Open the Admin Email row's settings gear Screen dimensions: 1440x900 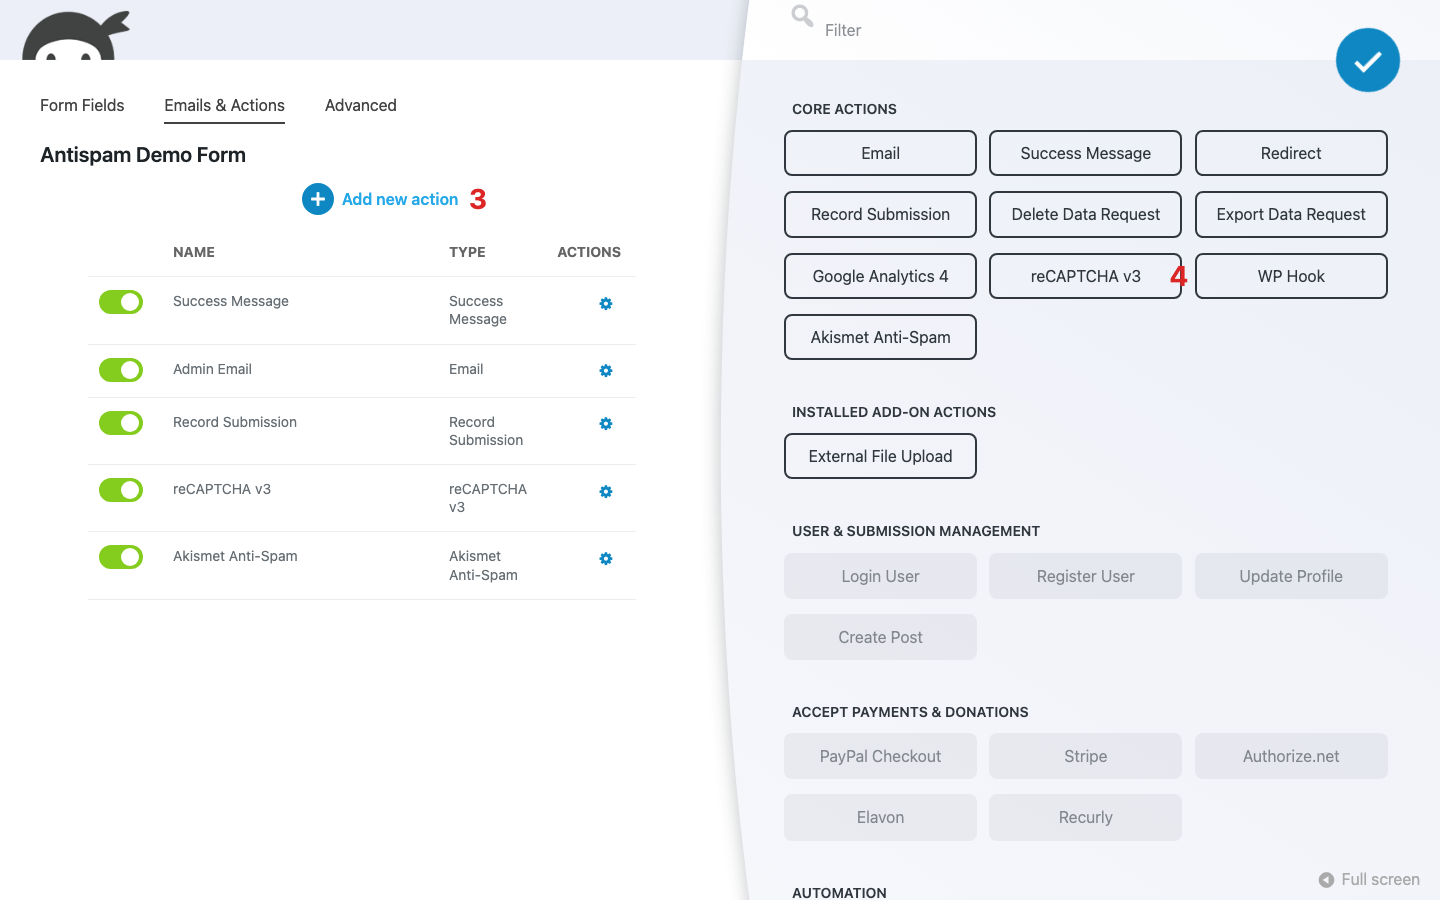pos(606,370)
